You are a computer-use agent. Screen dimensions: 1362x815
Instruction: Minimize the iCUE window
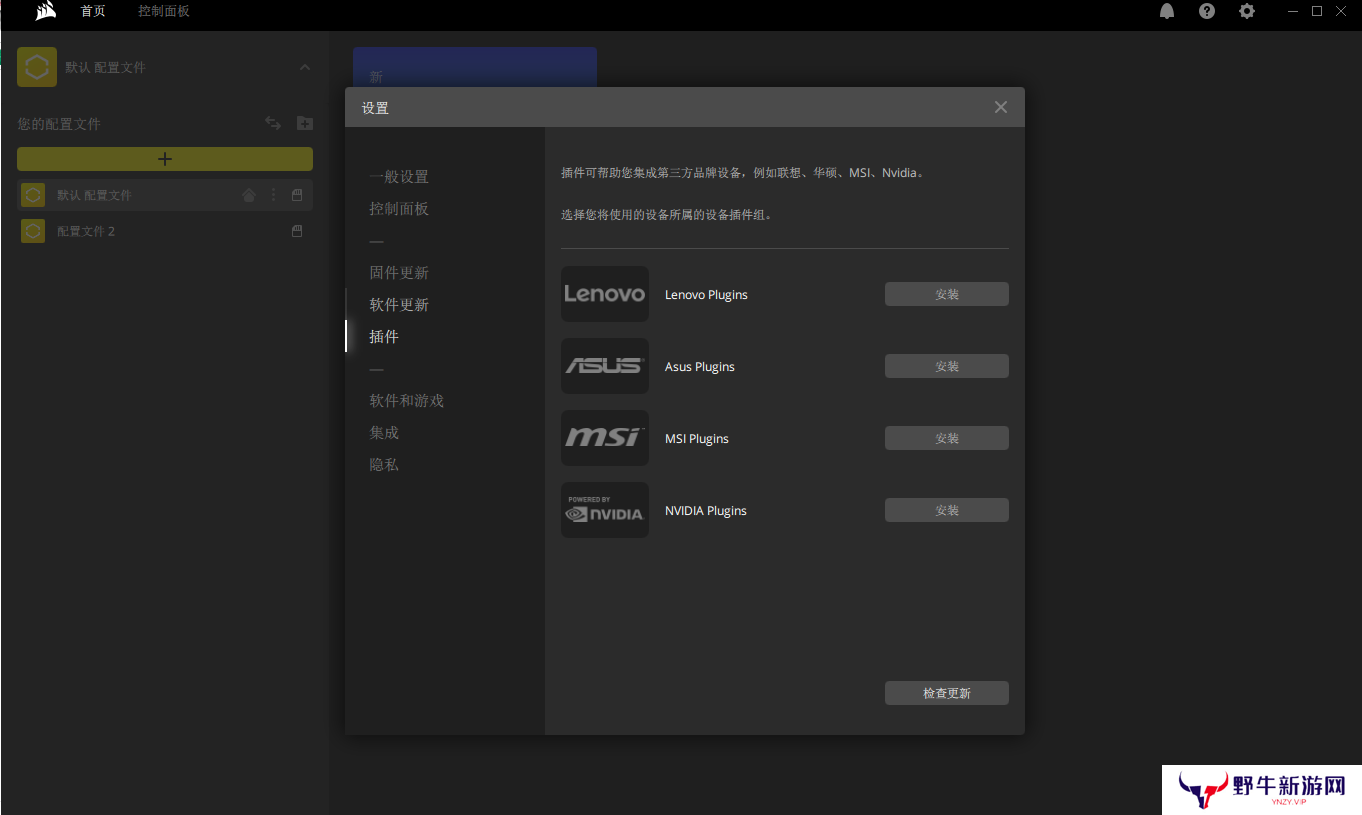tap(1293, 11)
